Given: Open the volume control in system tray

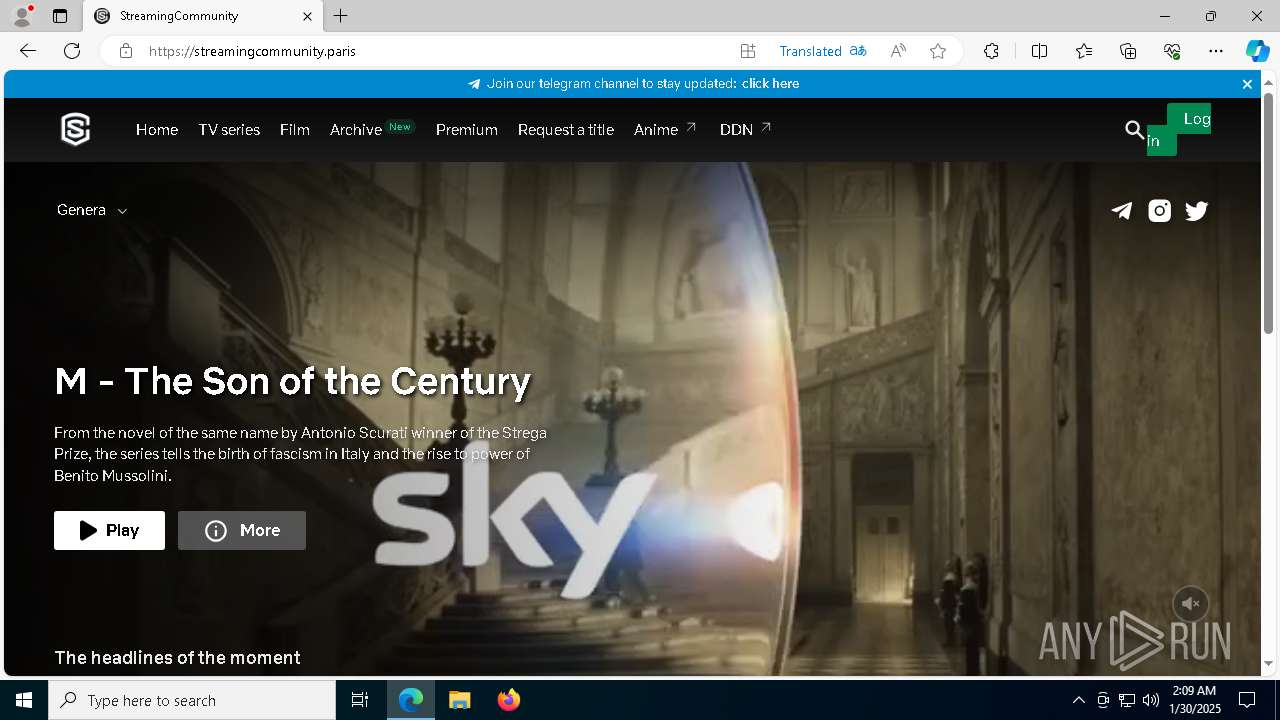Looking at the screenshot, I should pos(1151,700).
